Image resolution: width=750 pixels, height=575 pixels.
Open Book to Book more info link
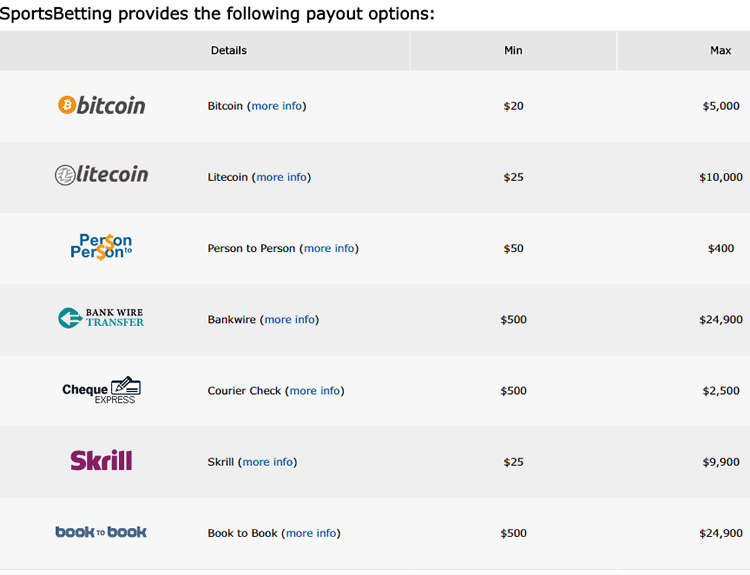click(x=311, y=533)
